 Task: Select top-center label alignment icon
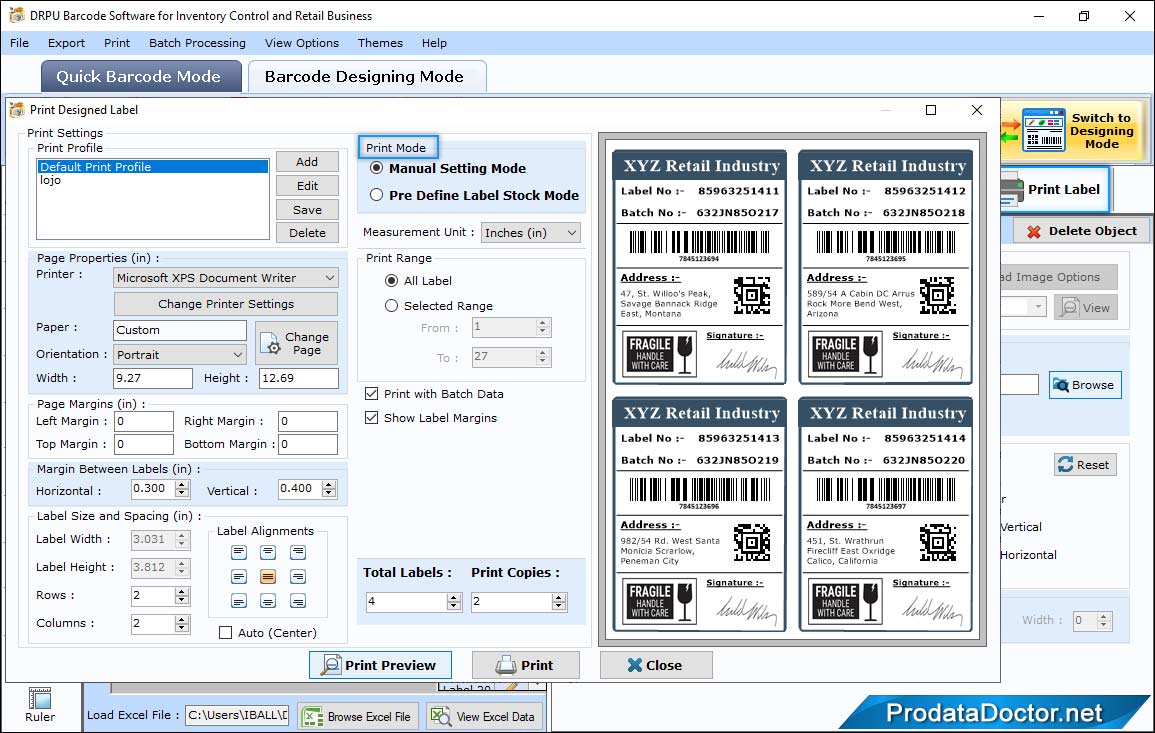pos(268,552)
